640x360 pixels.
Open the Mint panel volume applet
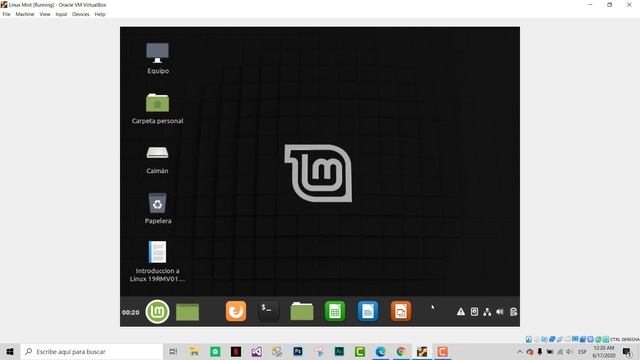pos(500,312)
